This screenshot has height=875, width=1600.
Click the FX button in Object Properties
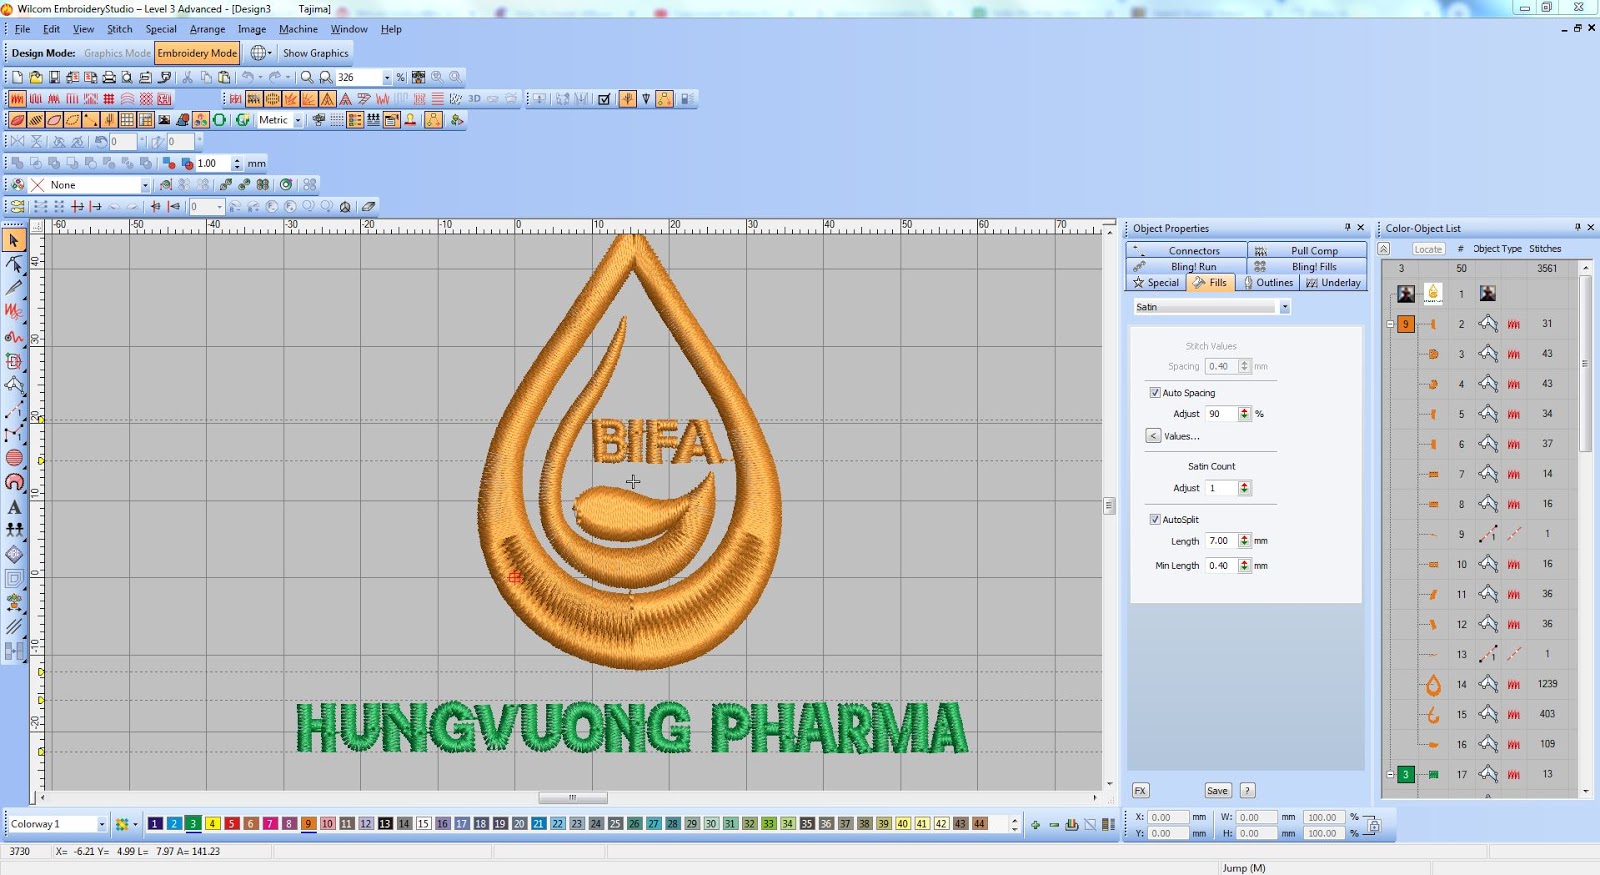1140,791
